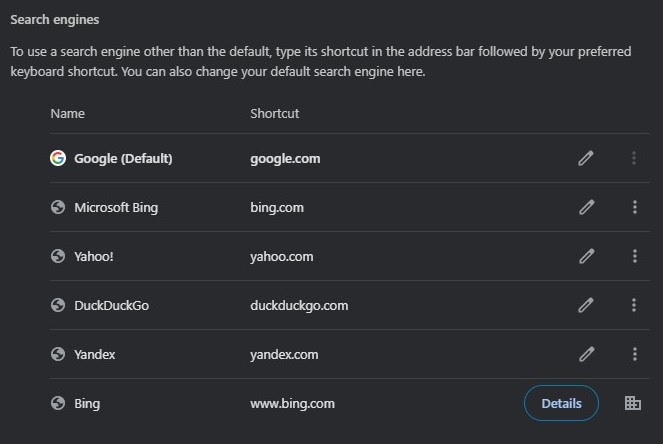Edit the Microsoft Bing search engine
The width and height of the screenshot is (663, 444).
click(586, 207)
